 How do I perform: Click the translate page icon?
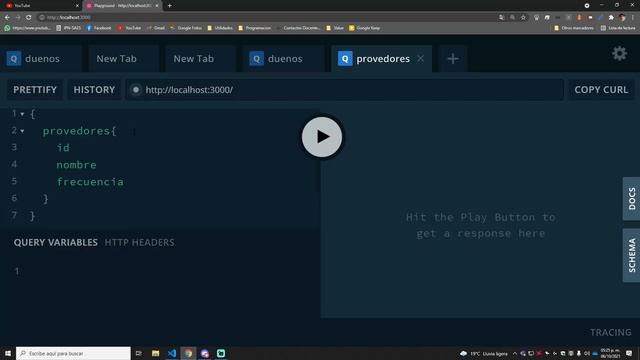click(501, 18)
